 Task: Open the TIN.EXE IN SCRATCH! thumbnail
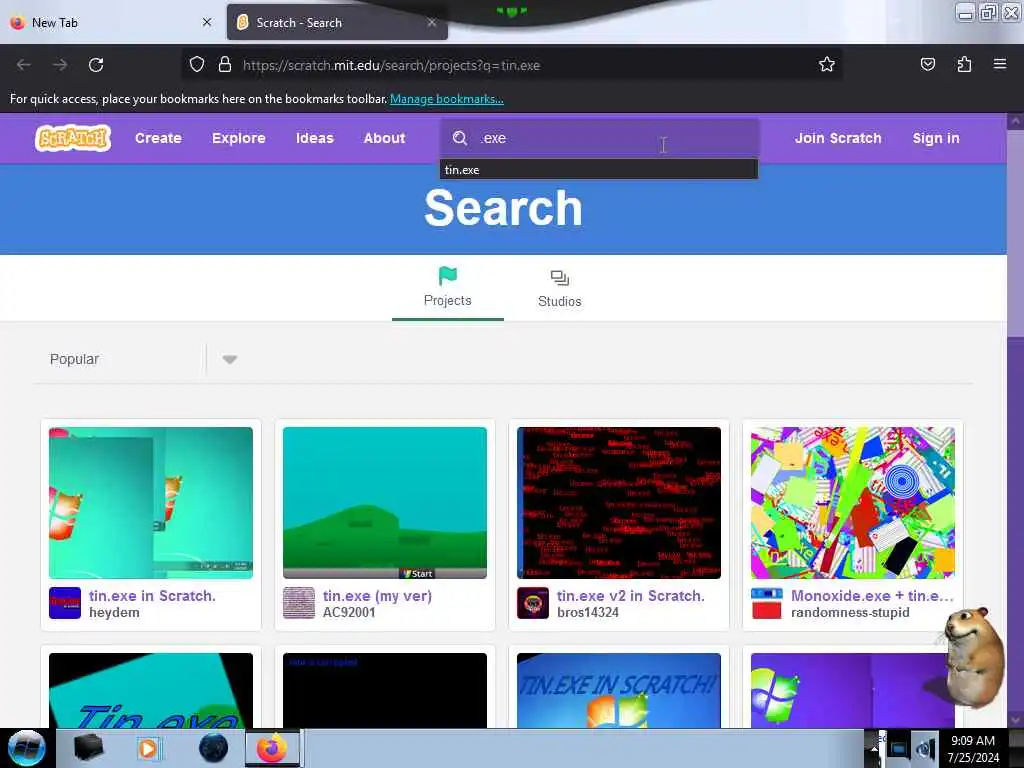[619, 690]
